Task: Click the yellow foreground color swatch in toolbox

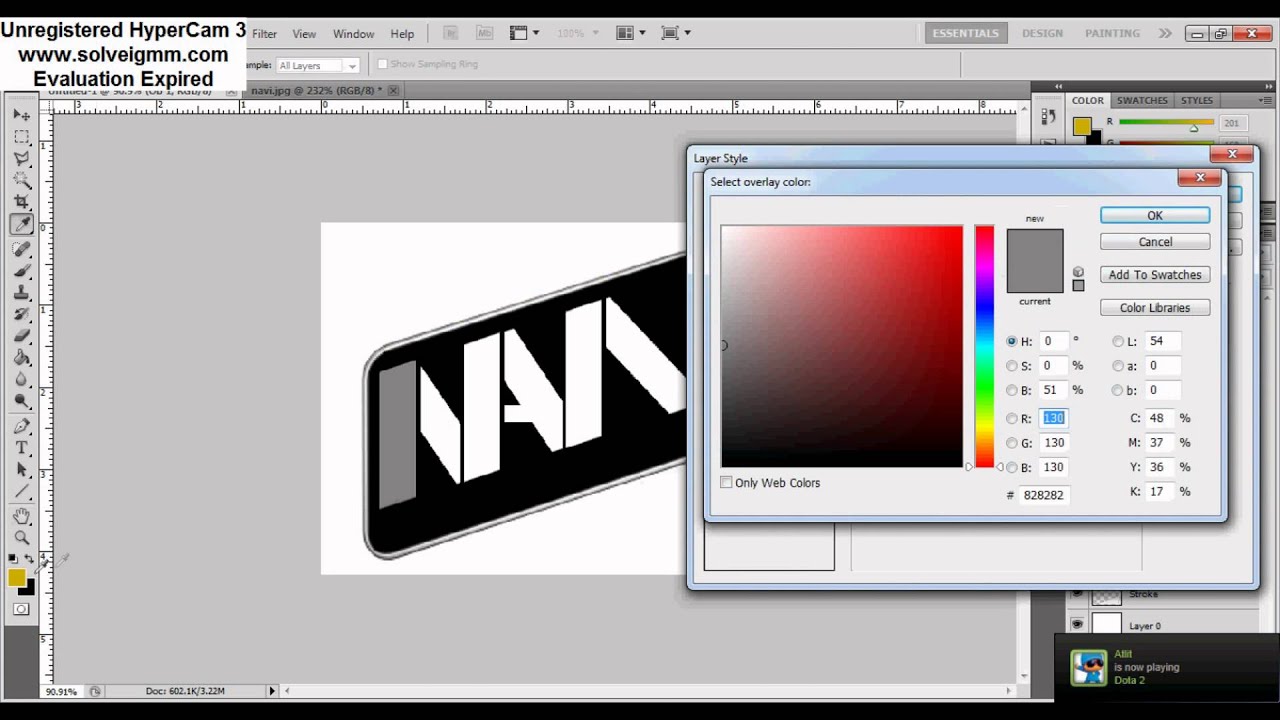Action: pos(16,577)
